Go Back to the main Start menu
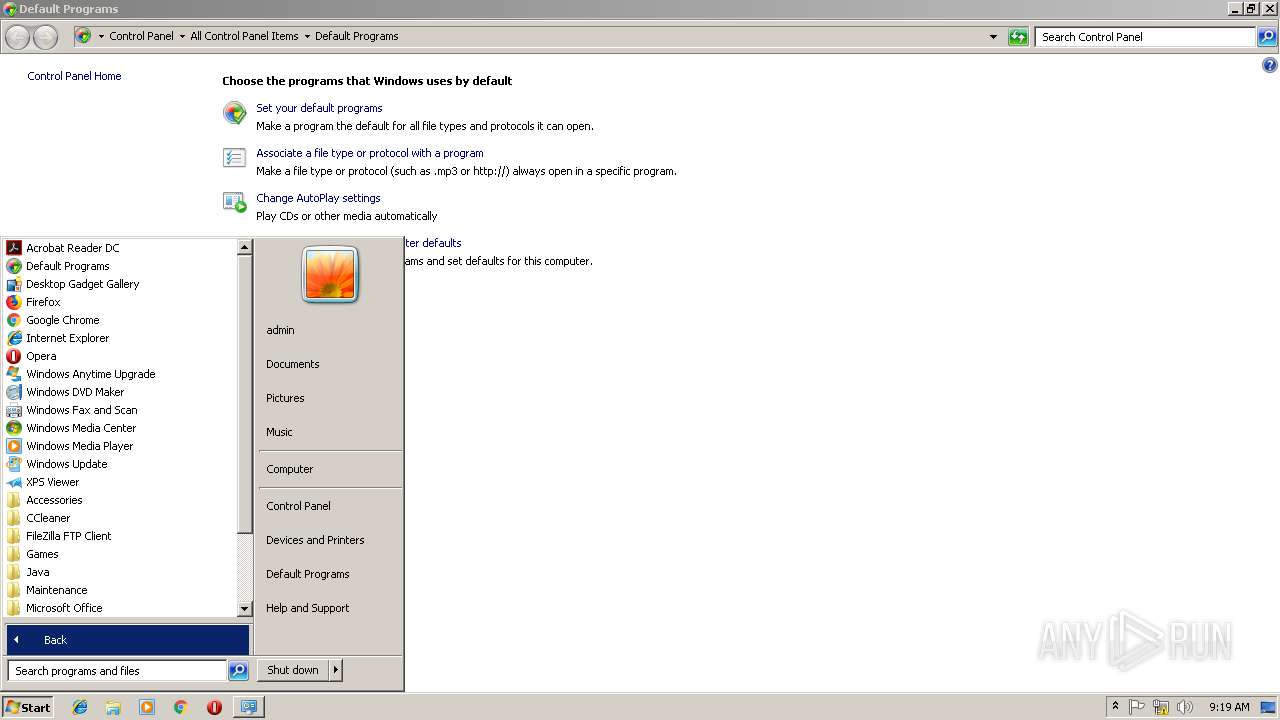The width and height of the screenshot is (1280, 720). (128, 640)
